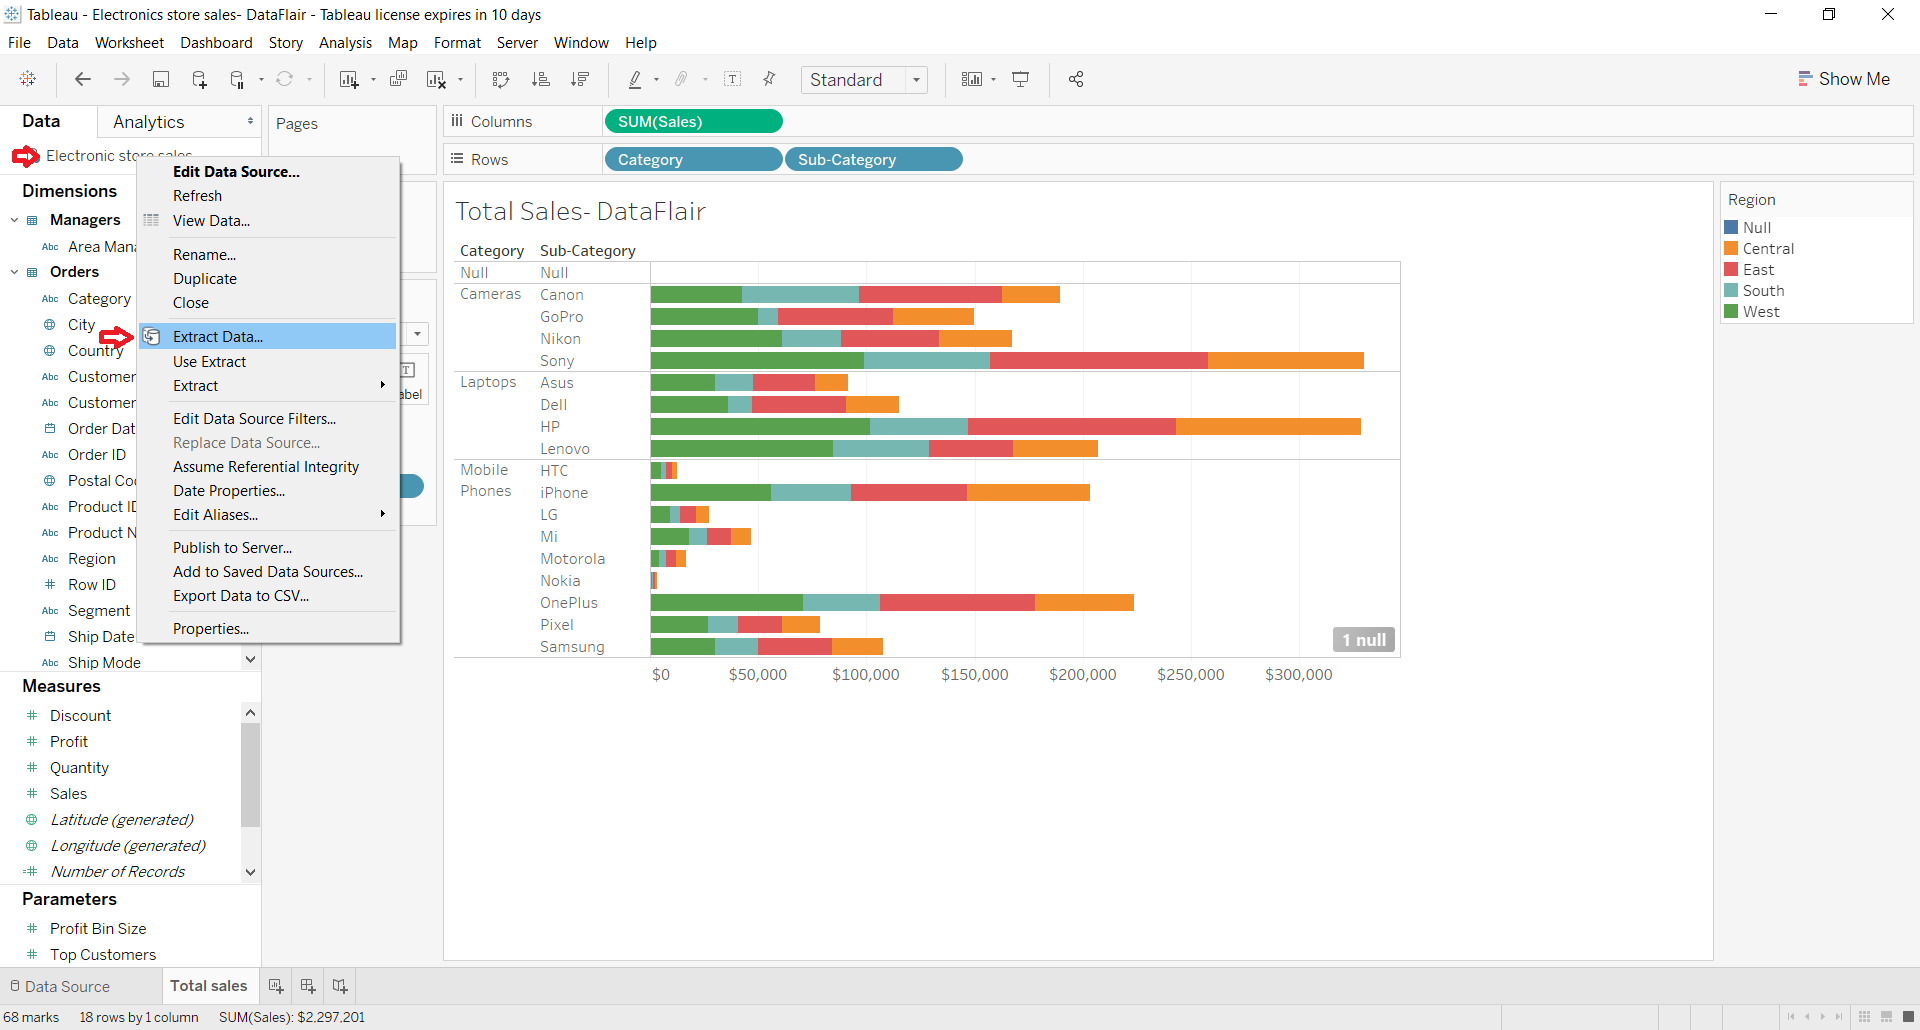
Task: Expand the Edit Aliases submenu
Action: tap(382, 514)
